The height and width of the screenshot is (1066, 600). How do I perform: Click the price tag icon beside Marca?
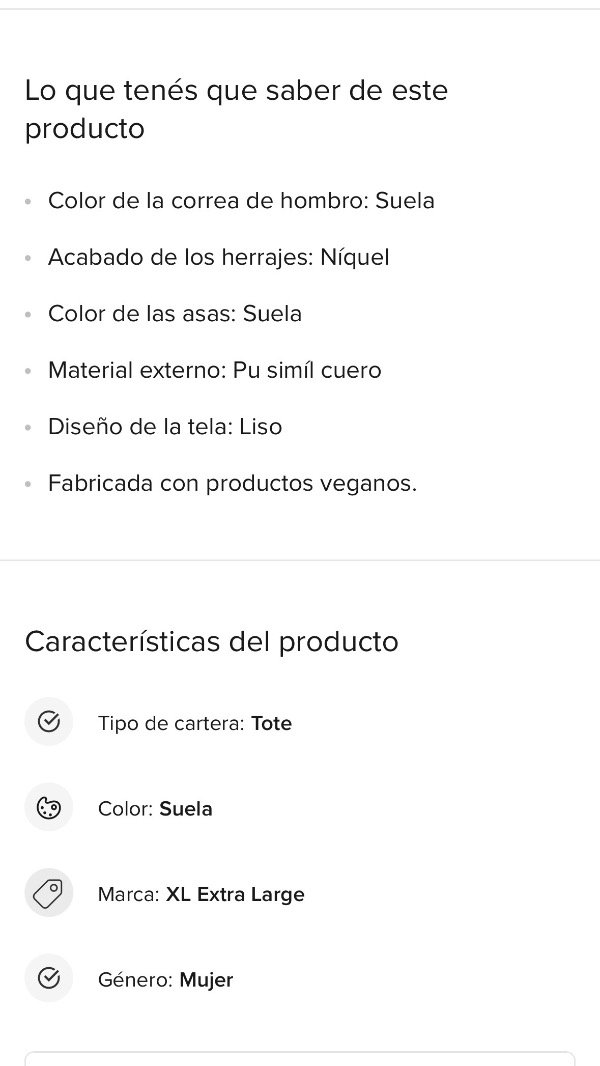(48, 893)
